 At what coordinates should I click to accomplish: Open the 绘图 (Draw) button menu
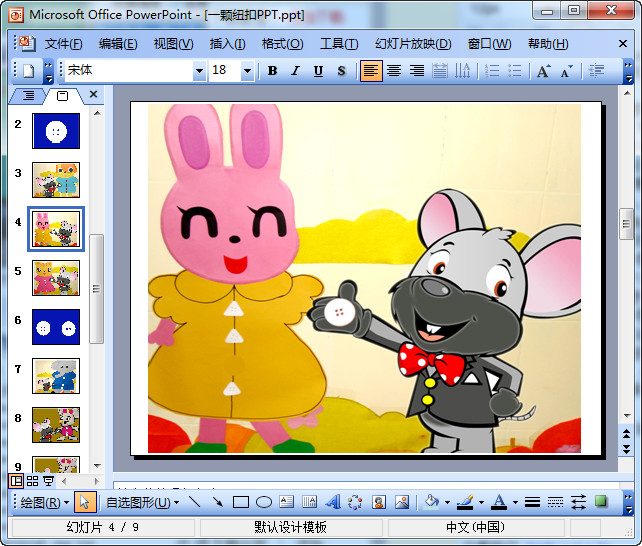45,502
